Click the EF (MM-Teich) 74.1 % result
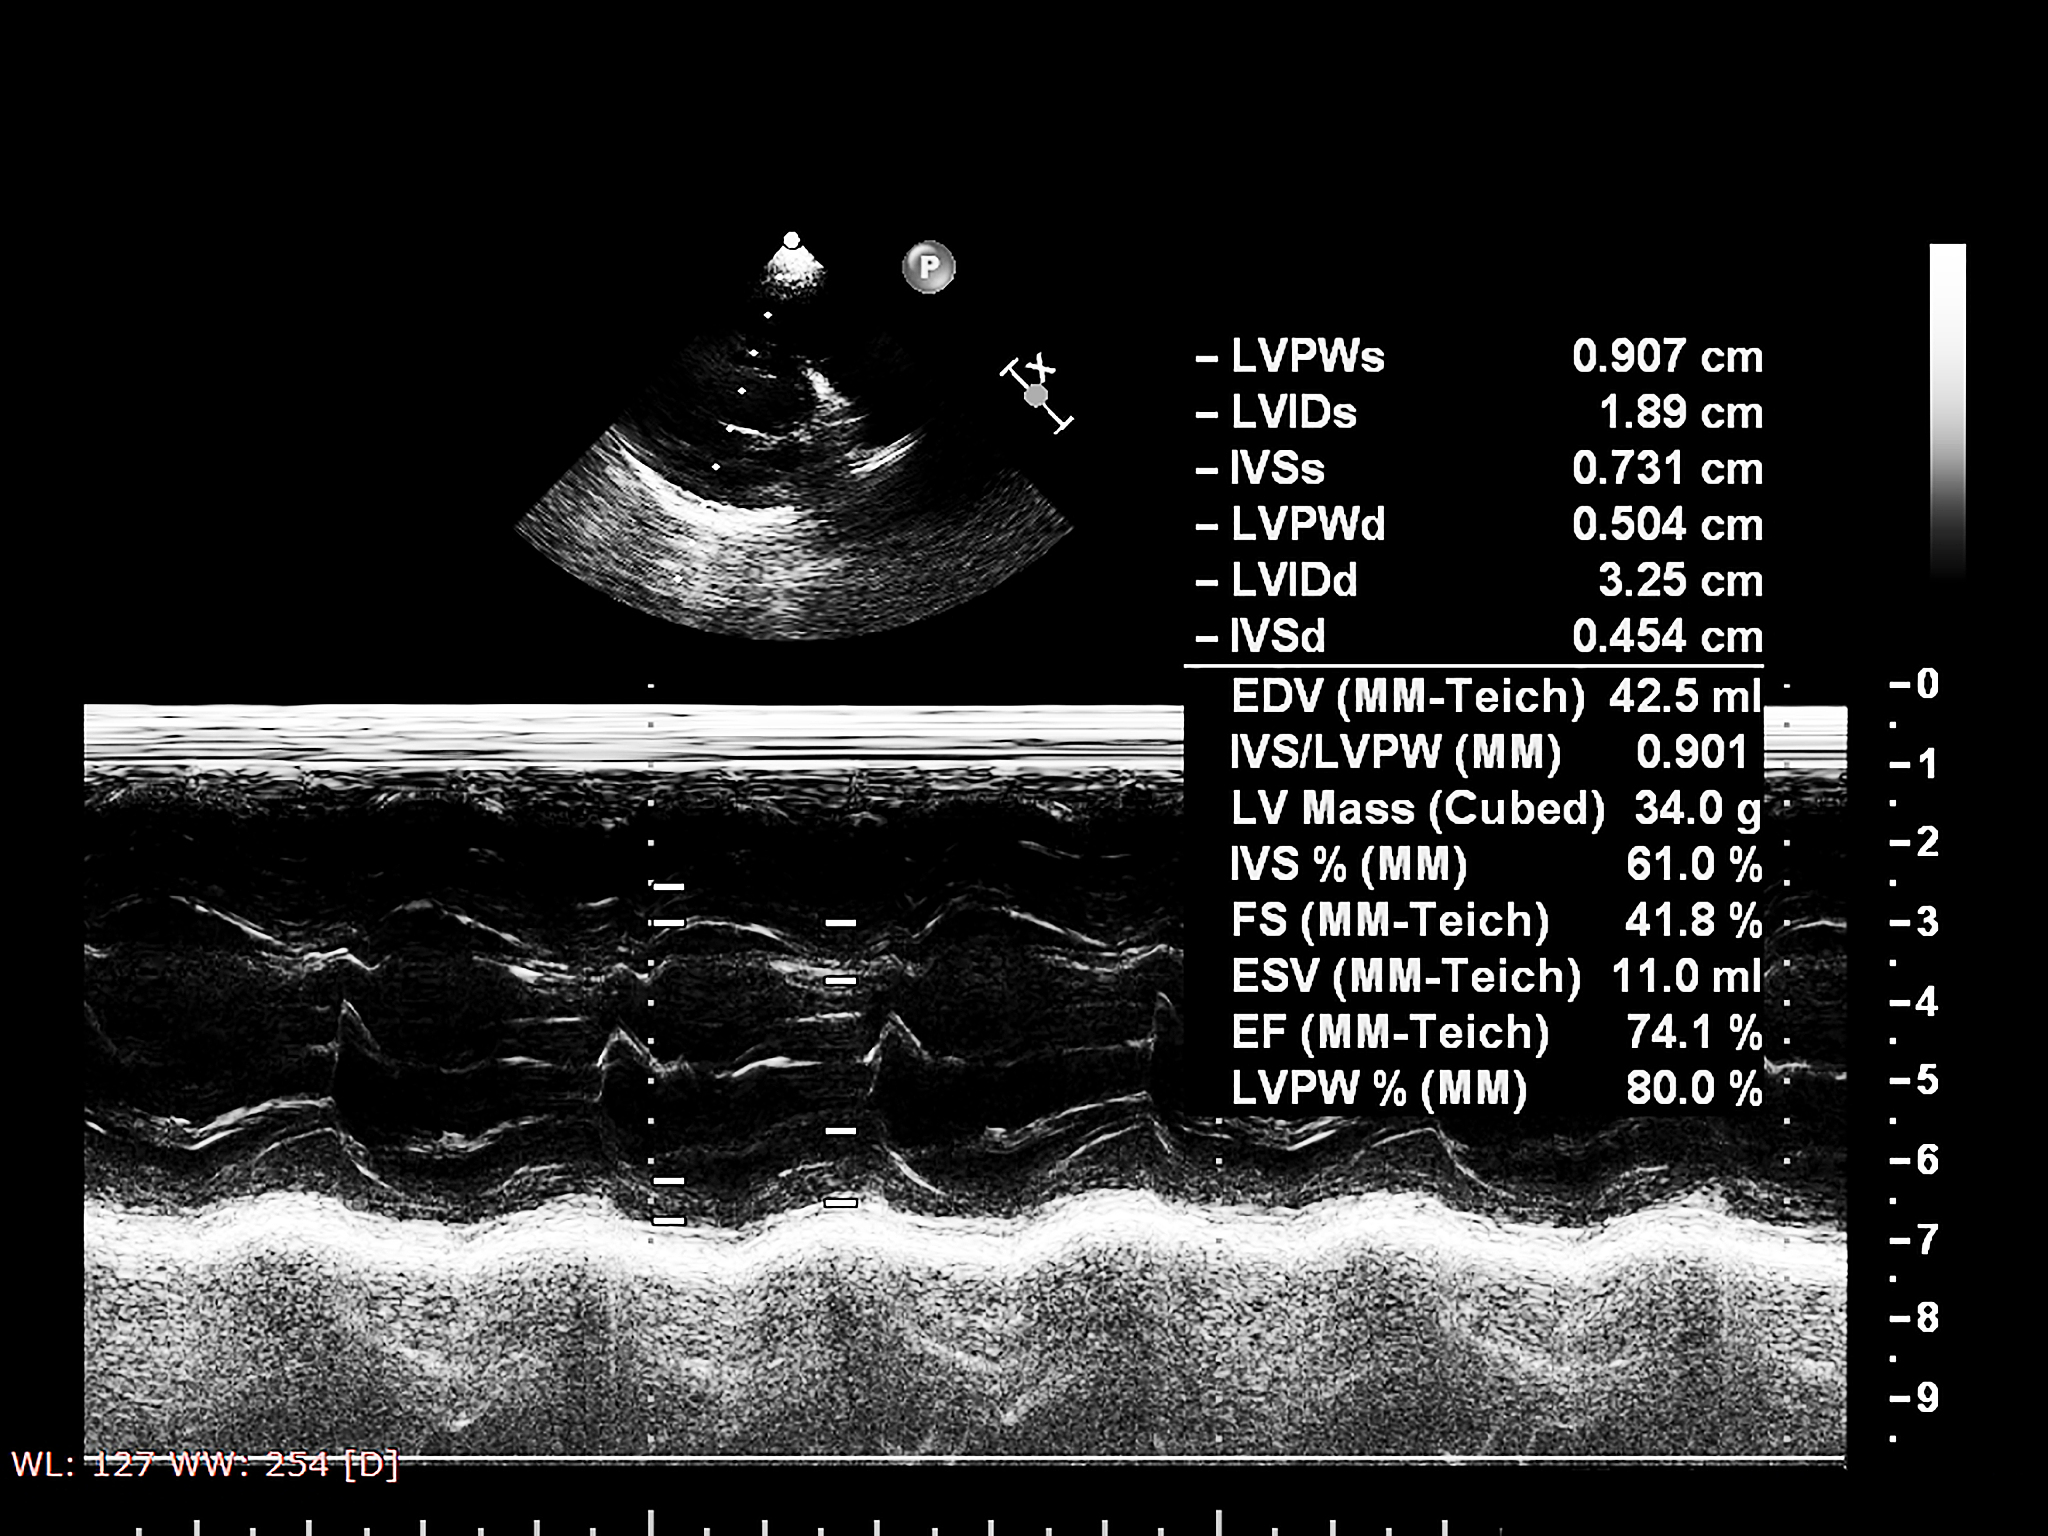Image resolution: width=2048 pixels, height=1536 pixels. [1496, 1033]
